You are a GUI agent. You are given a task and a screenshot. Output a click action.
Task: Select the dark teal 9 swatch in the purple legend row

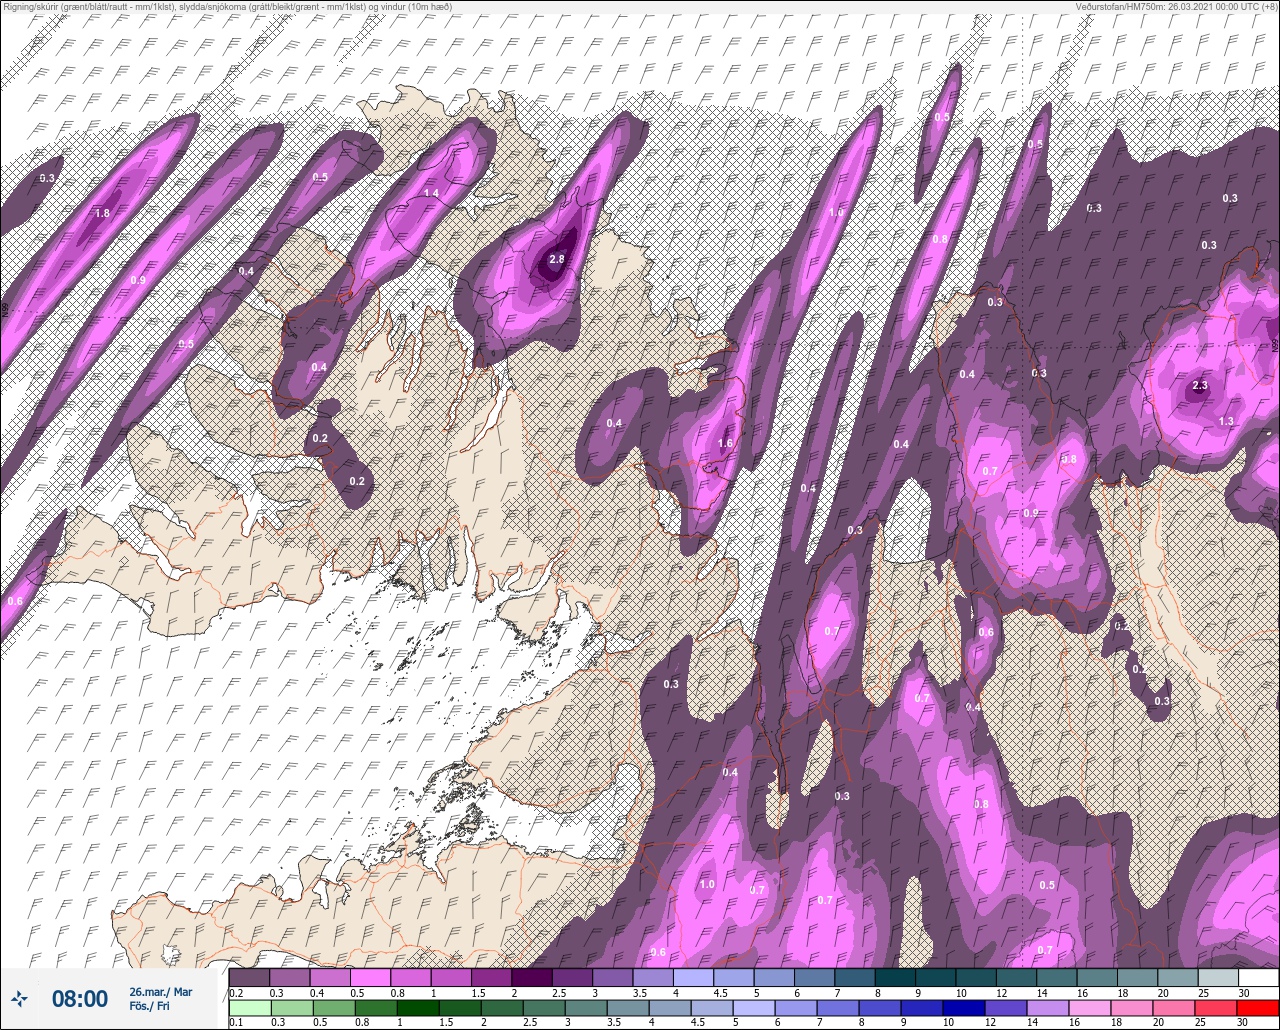(935, 977)
